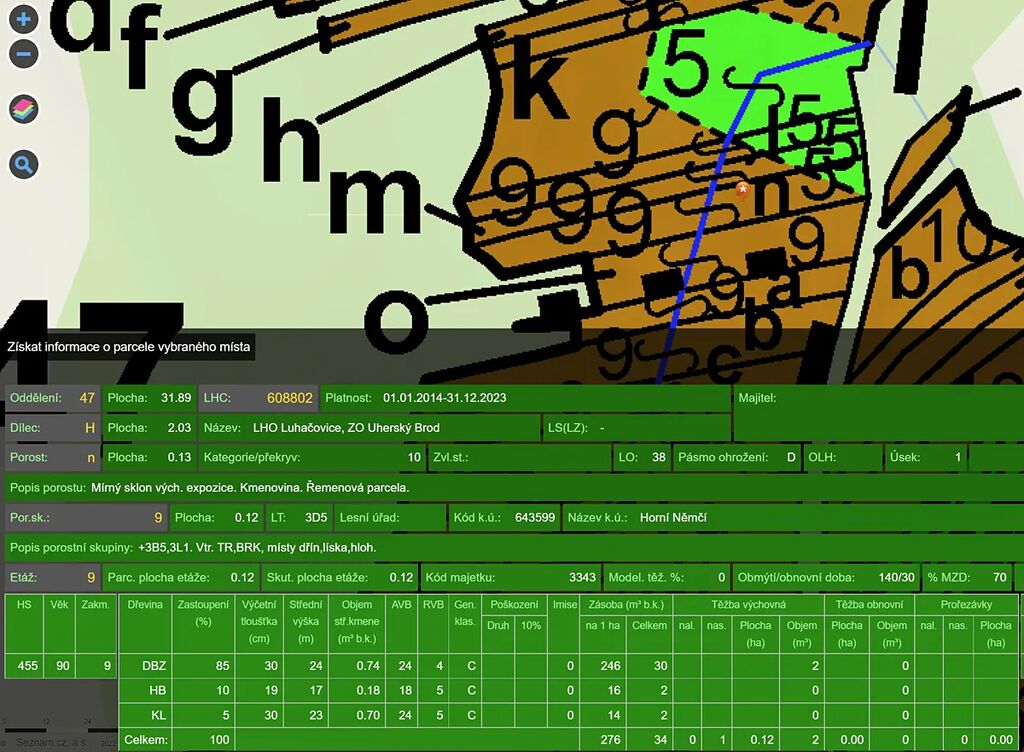This screenshot has height=752, width=1024.
Task: Click the LHC value 608802
Action: 289,398
